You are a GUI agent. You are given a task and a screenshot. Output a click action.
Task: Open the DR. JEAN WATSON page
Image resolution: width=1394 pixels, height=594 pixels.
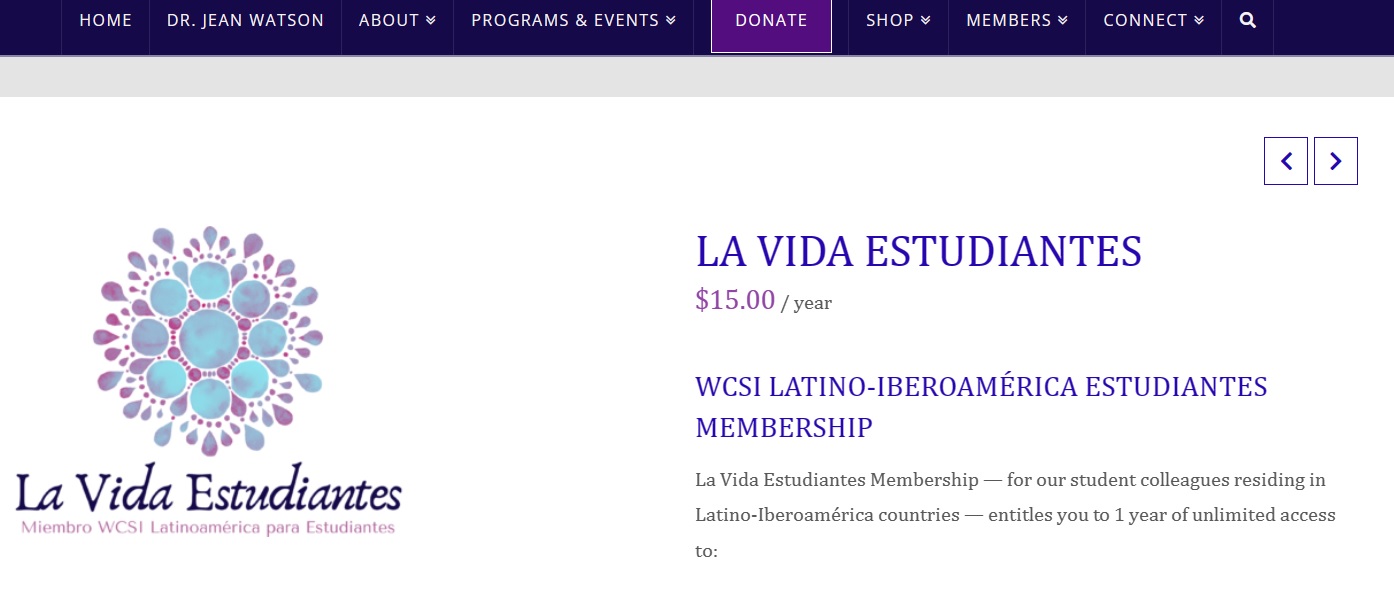246,20
